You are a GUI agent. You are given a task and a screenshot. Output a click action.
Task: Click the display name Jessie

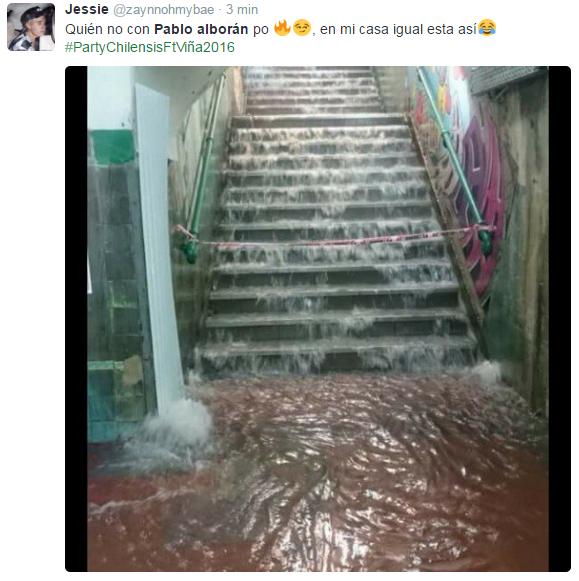click(87, 9)
